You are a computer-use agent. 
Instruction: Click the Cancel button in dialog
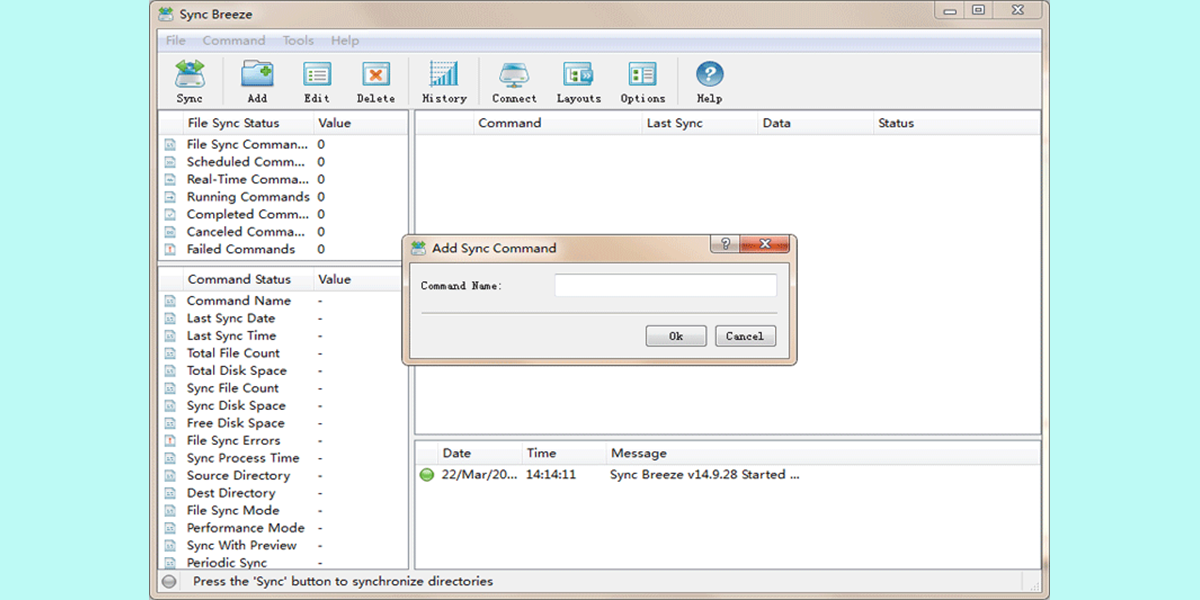(x=745, y=336)
